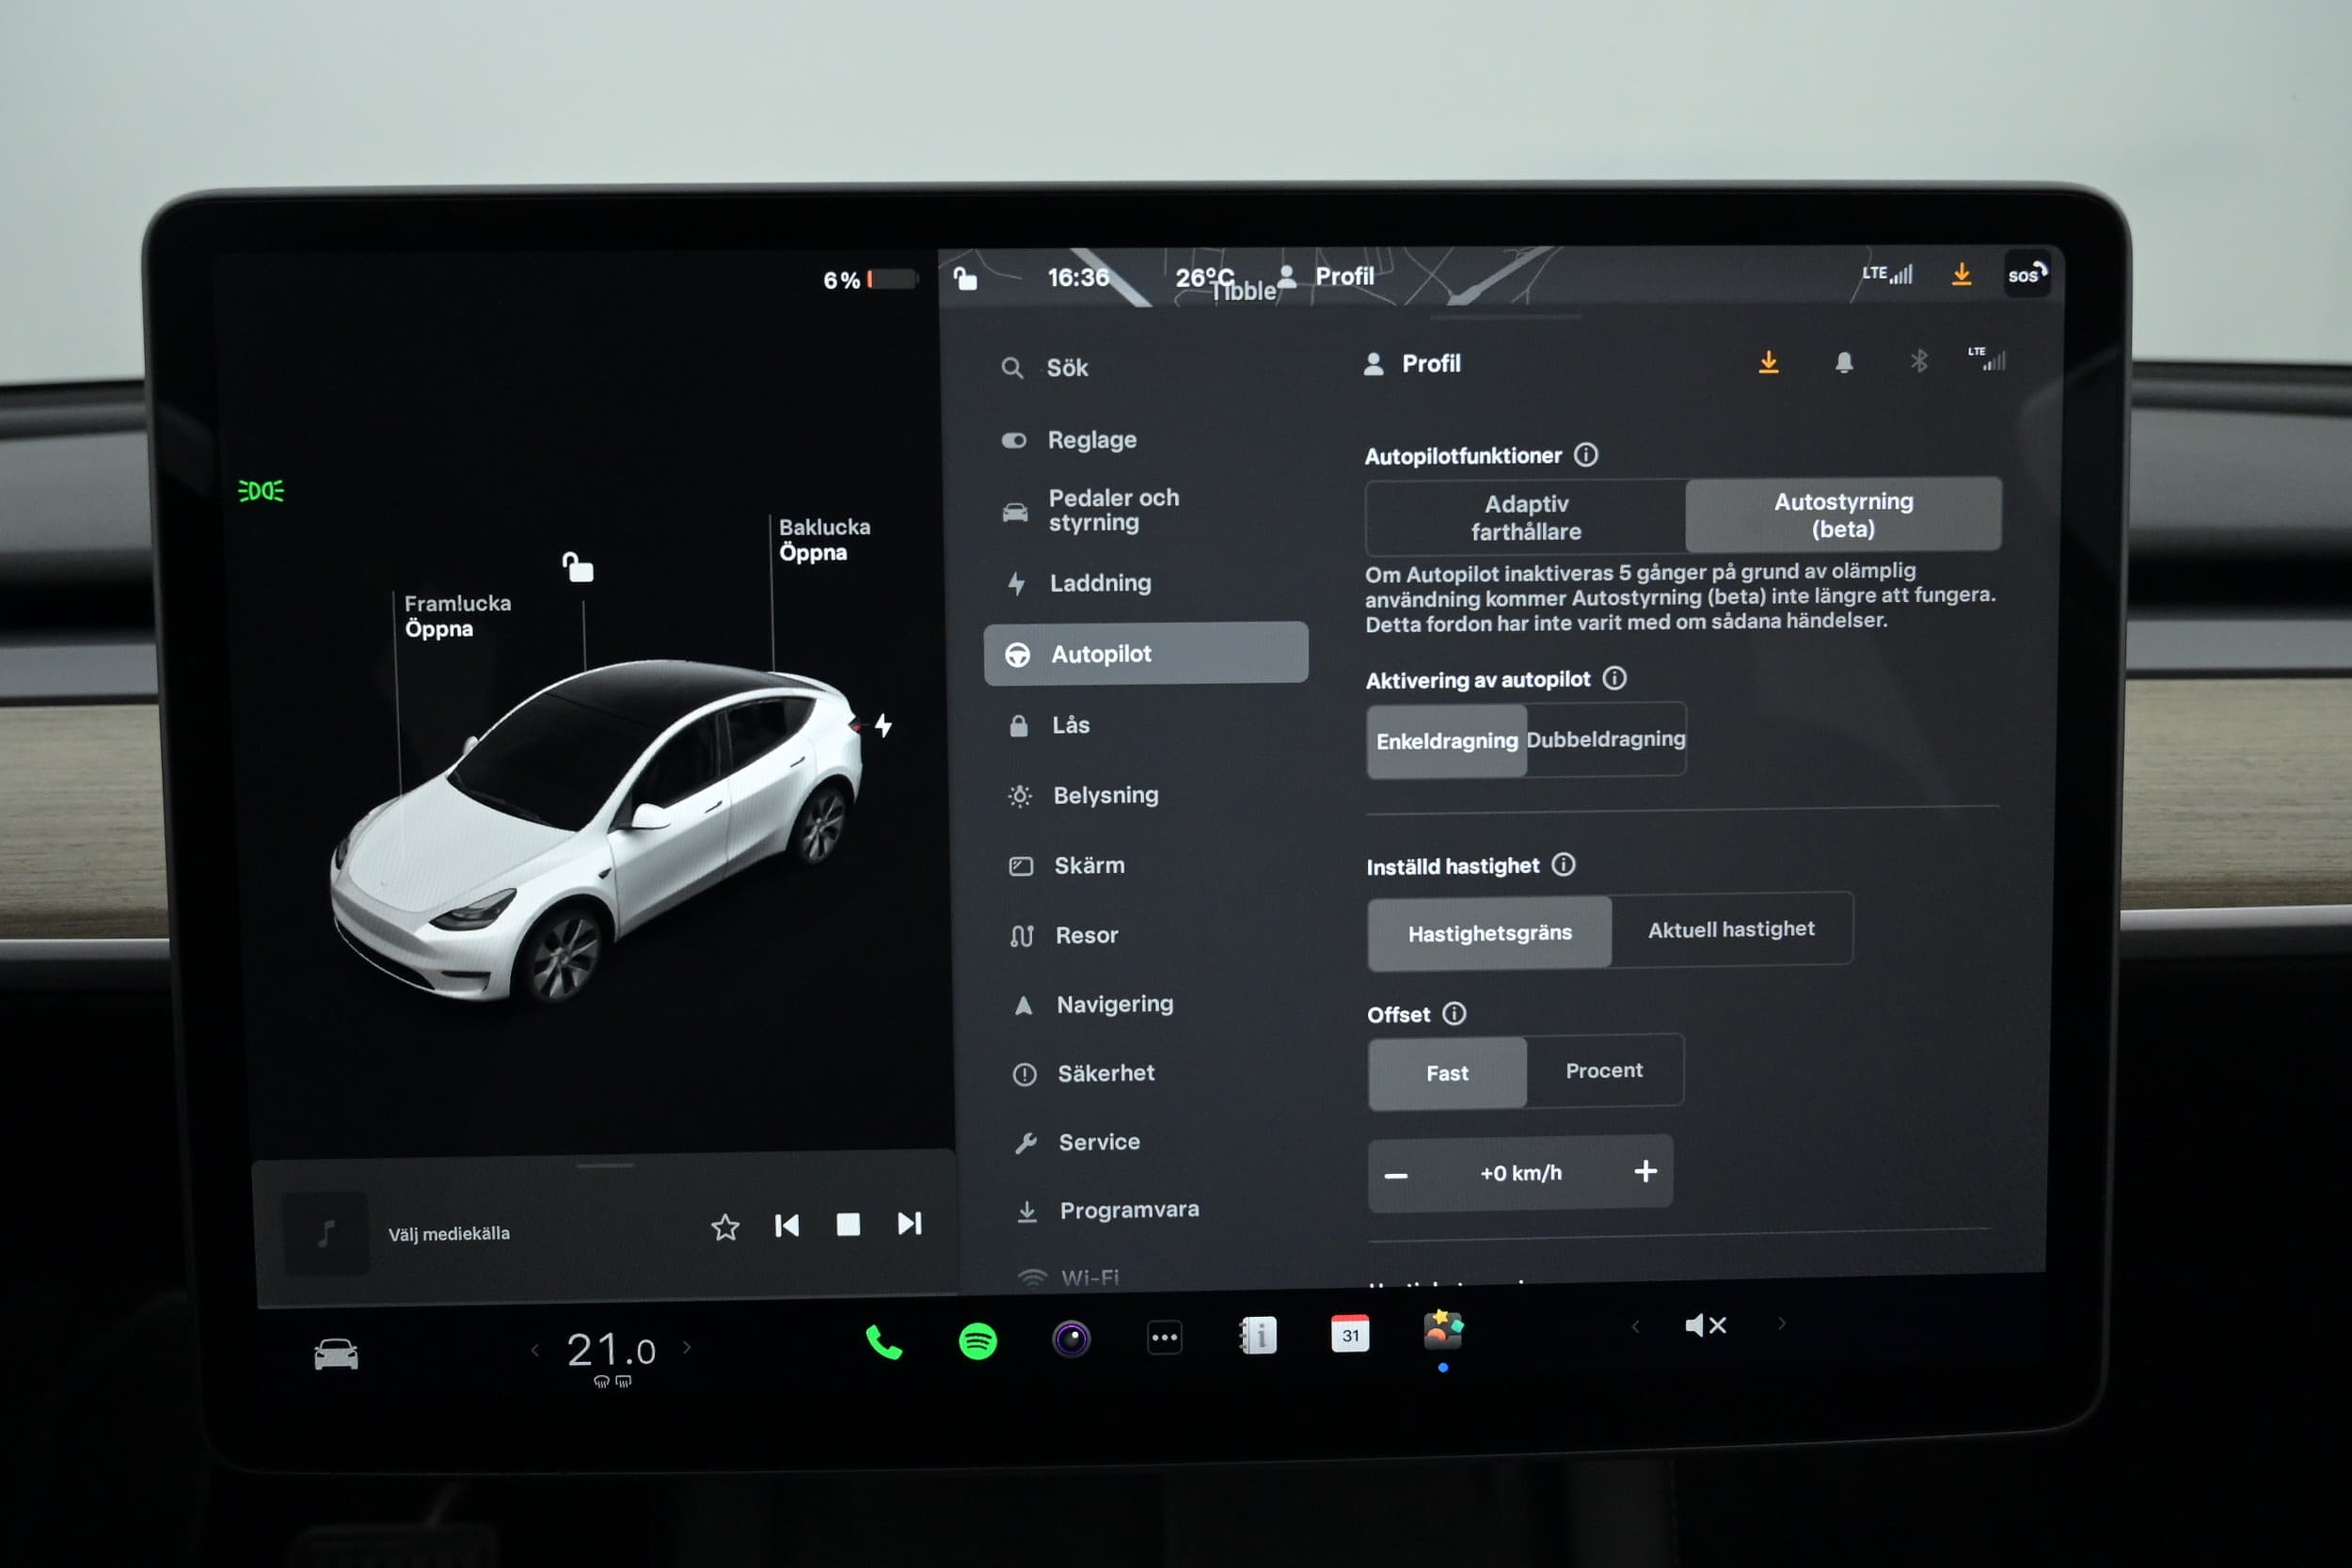Open the Framlucka Öppna frunk control
The height and width of the screenshot is (1568, 2352).
(457, 616)
